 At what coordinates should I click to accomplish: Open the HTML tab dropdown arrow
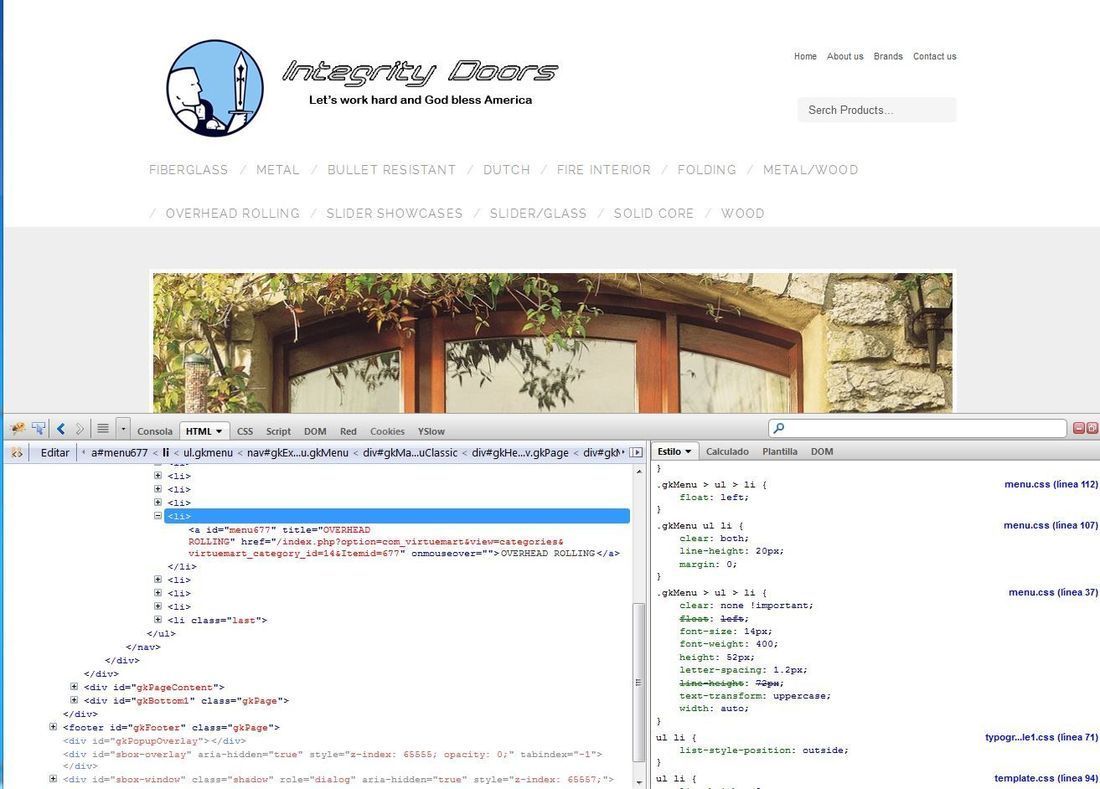(219, 431)
